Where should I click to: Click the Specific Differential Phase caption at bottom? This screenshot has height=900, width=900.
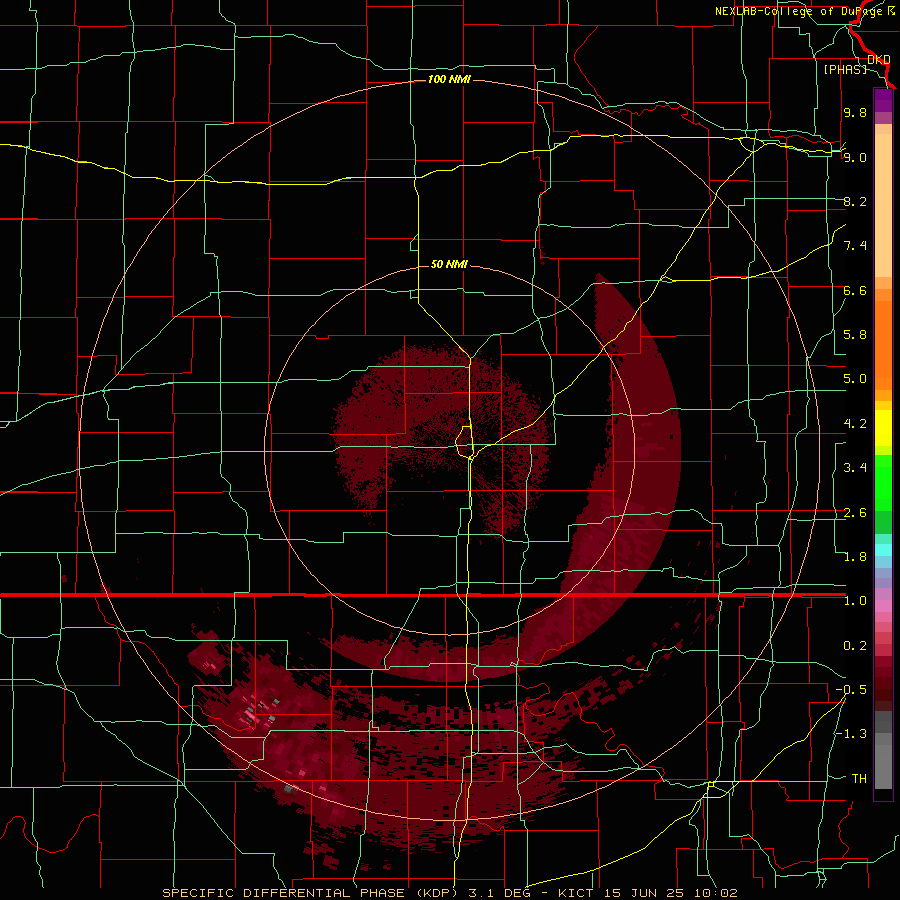point(449,893)
